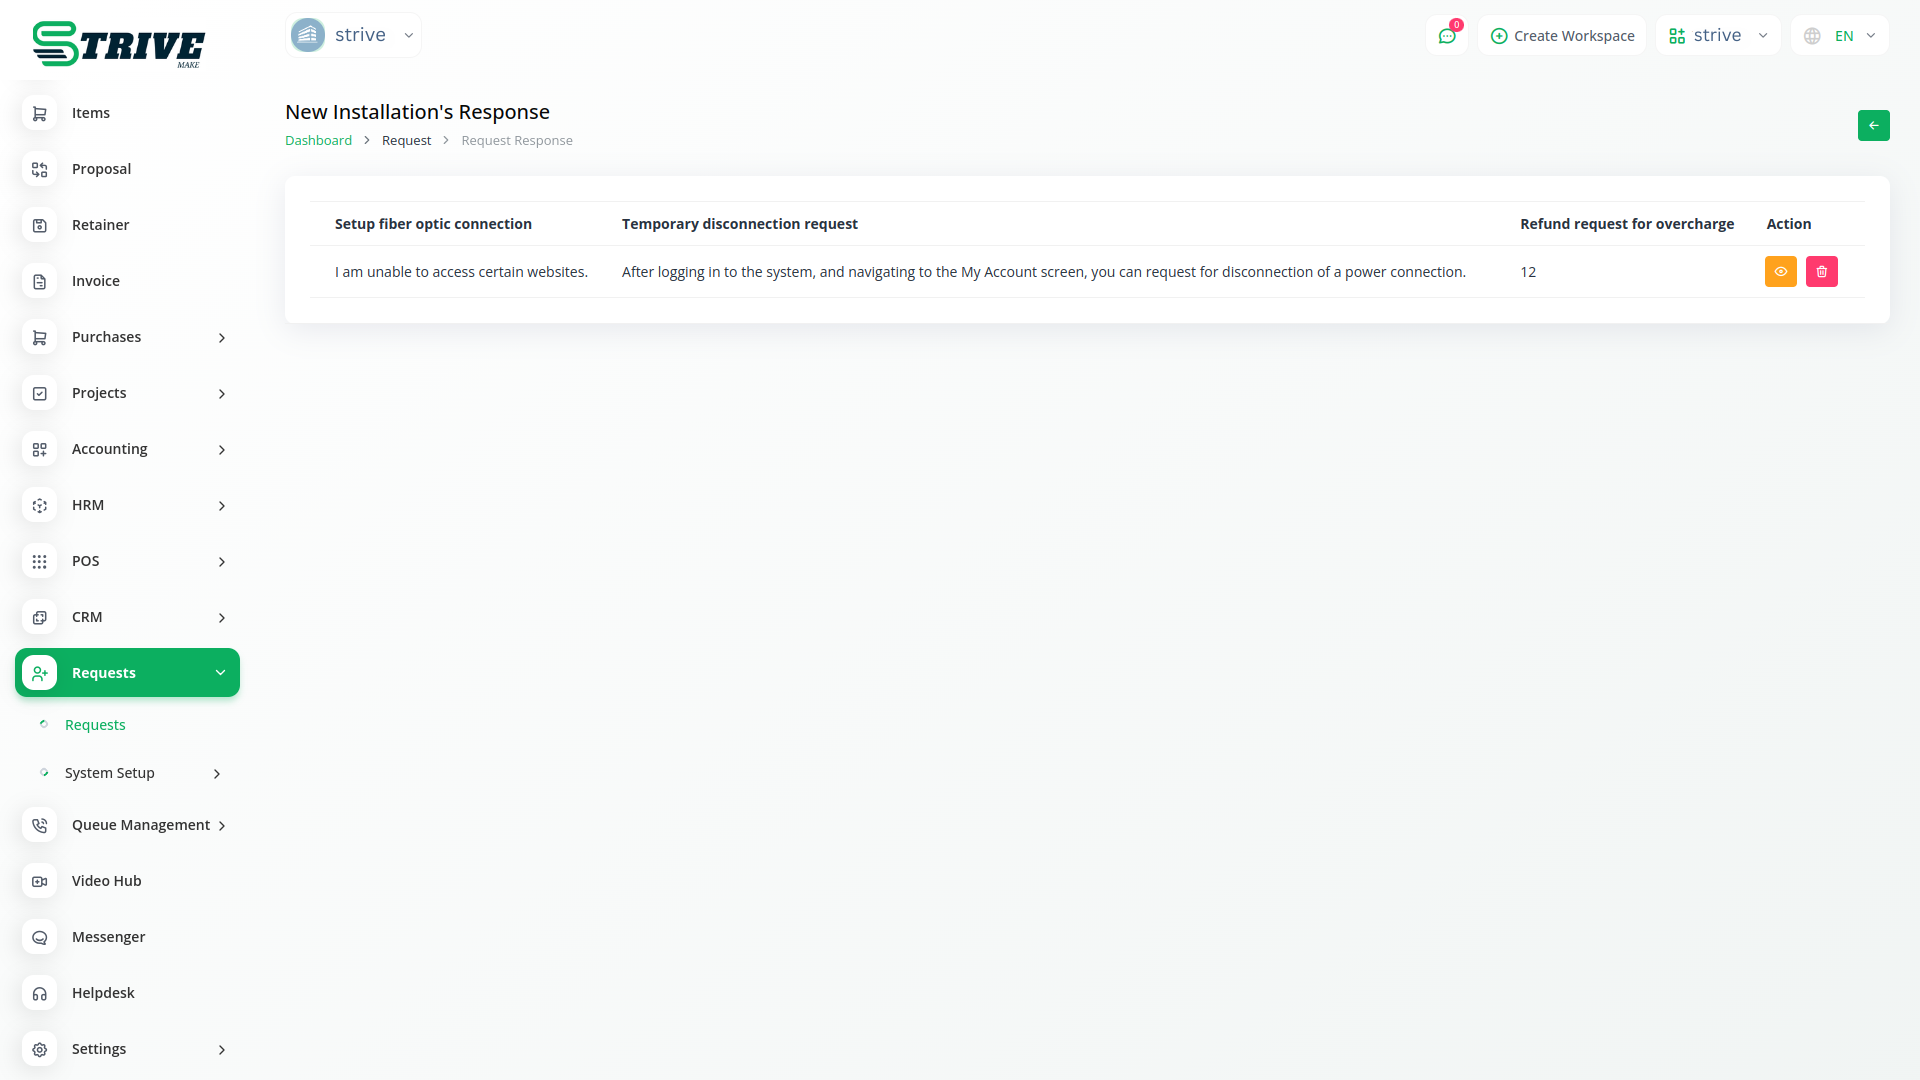Click the Create Workspace button
Viewport: 1920px width, 1080px height.
click(x=1562, y=36)
